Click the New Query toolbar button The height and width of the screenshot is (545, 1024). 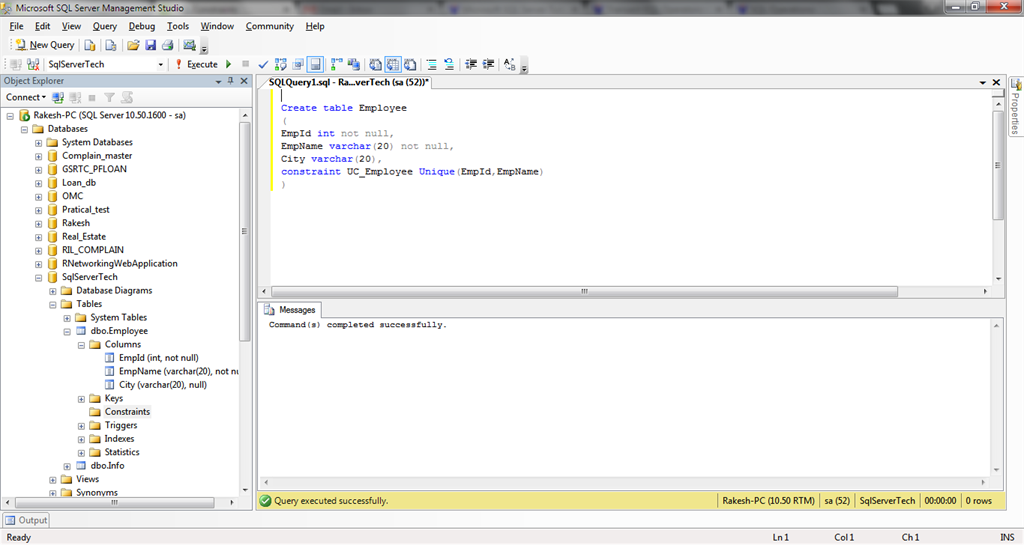[x=45, y=45]
